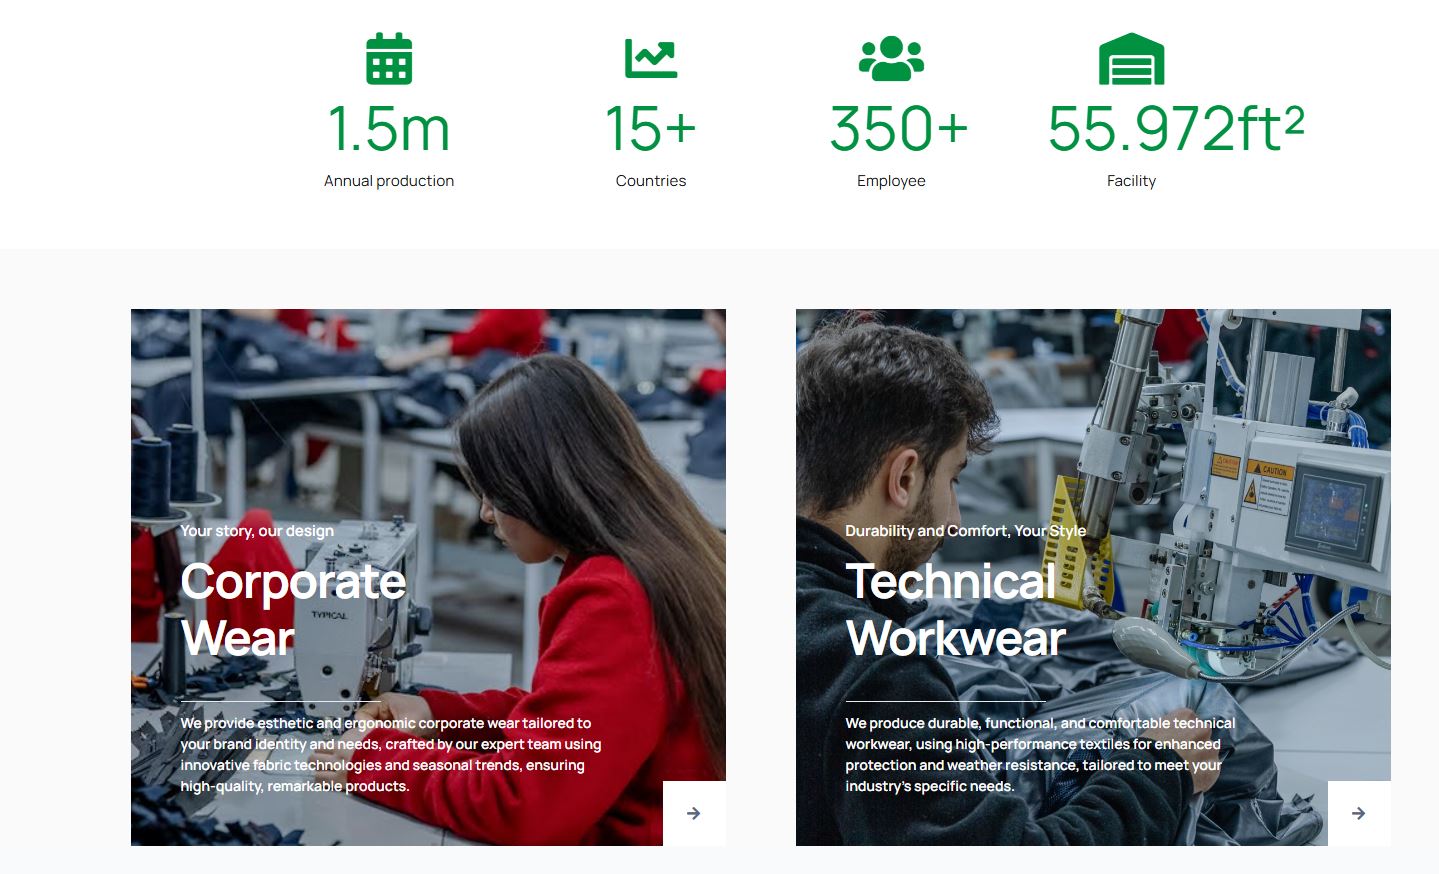Open the Technical Workwear heading link
This screenshot has height=874, width=1439.
(x=954, y=609)
